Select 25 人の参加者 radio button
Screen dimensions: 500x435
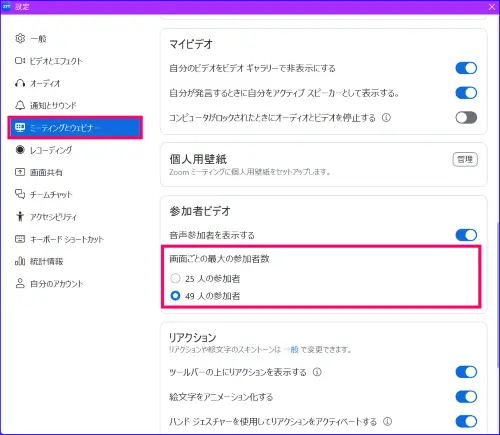[175, 278]
